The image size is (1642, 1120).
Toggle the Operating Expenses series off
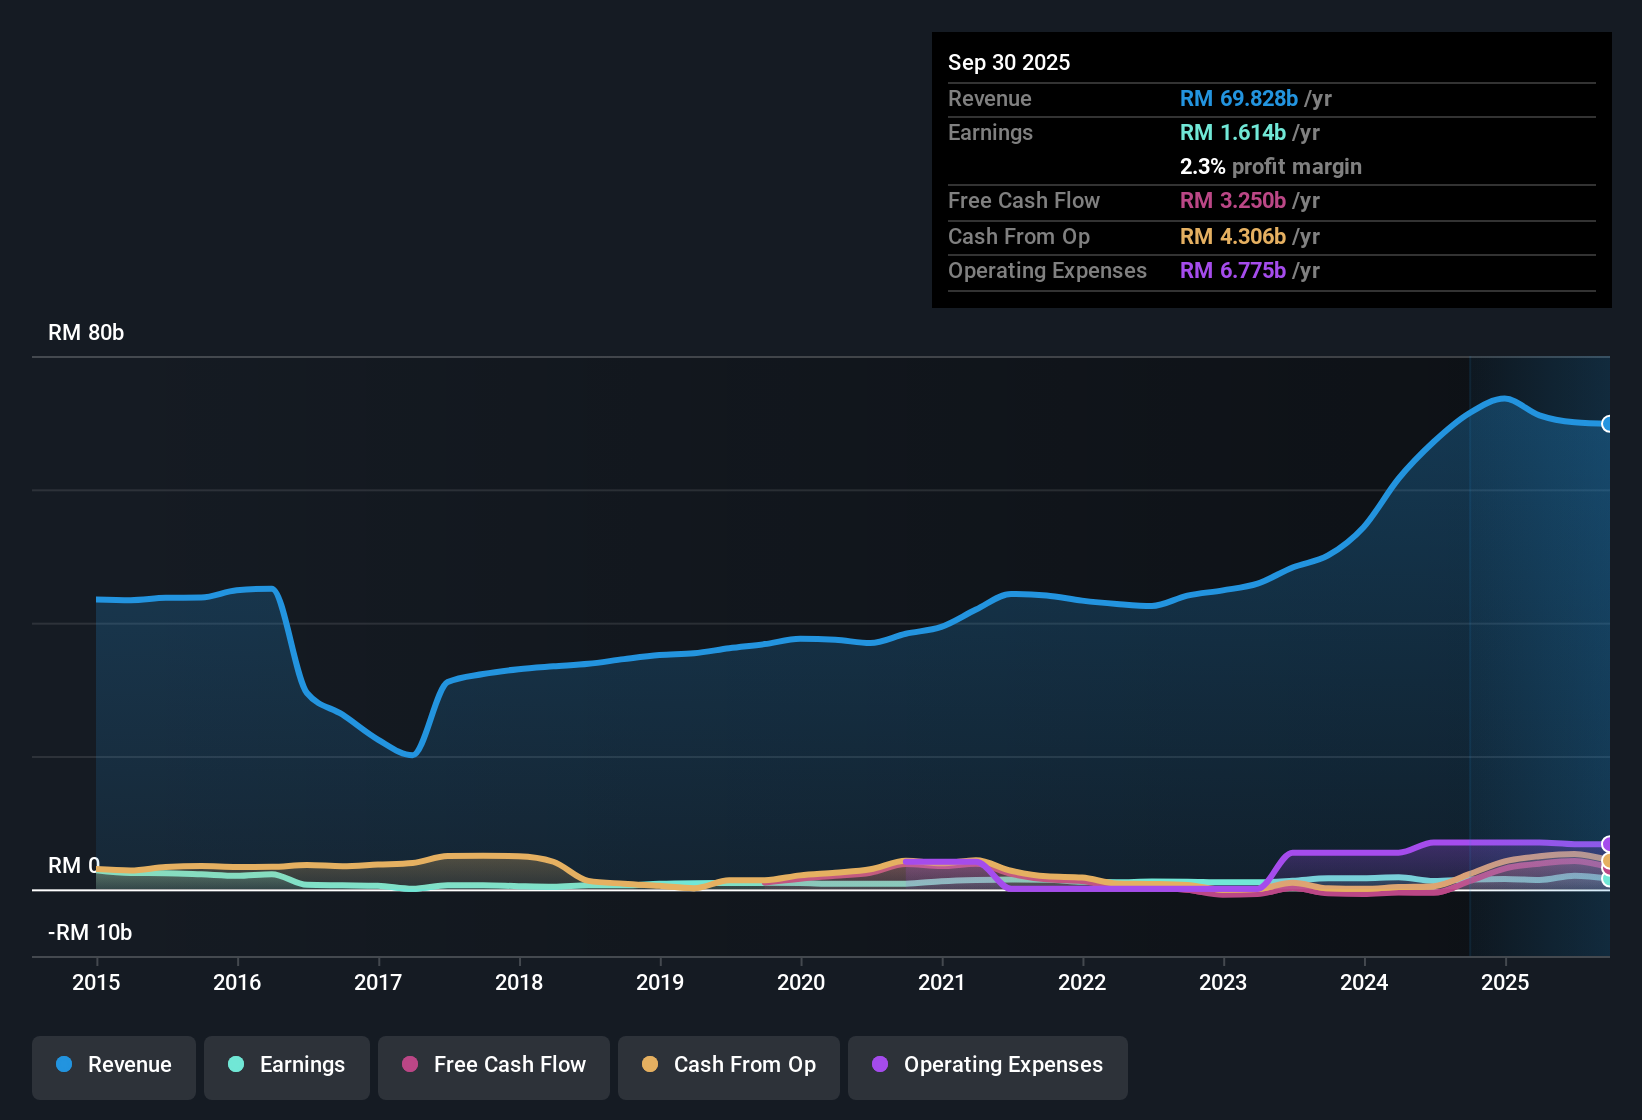(x=987, y=1065)
